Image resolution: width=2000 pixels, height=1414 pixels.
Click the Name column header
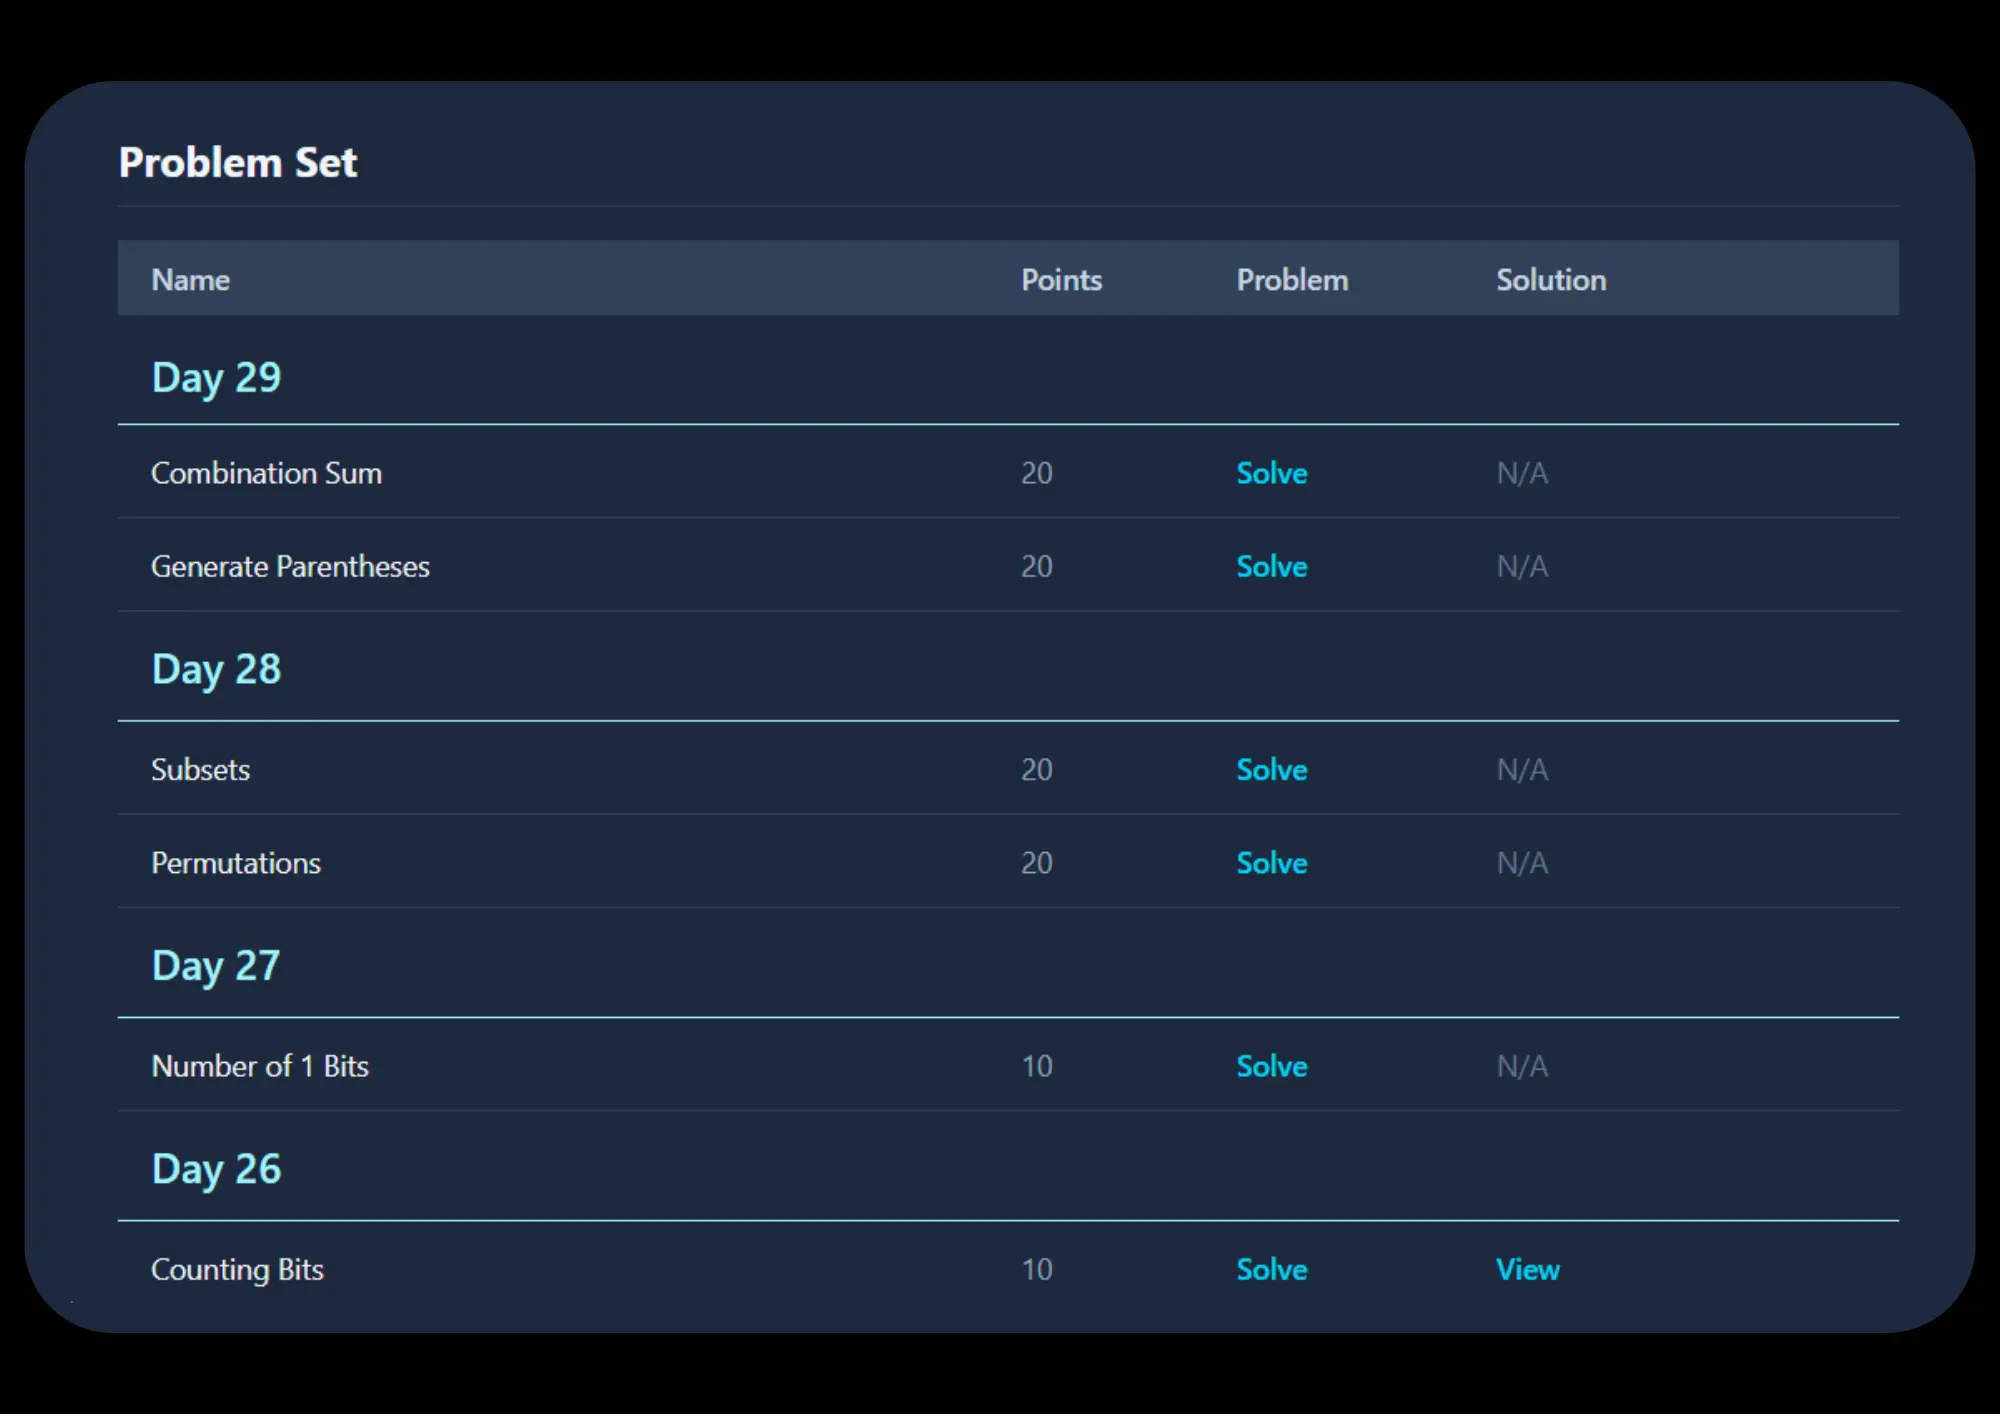pyautogui.click(x=190, y=280)
